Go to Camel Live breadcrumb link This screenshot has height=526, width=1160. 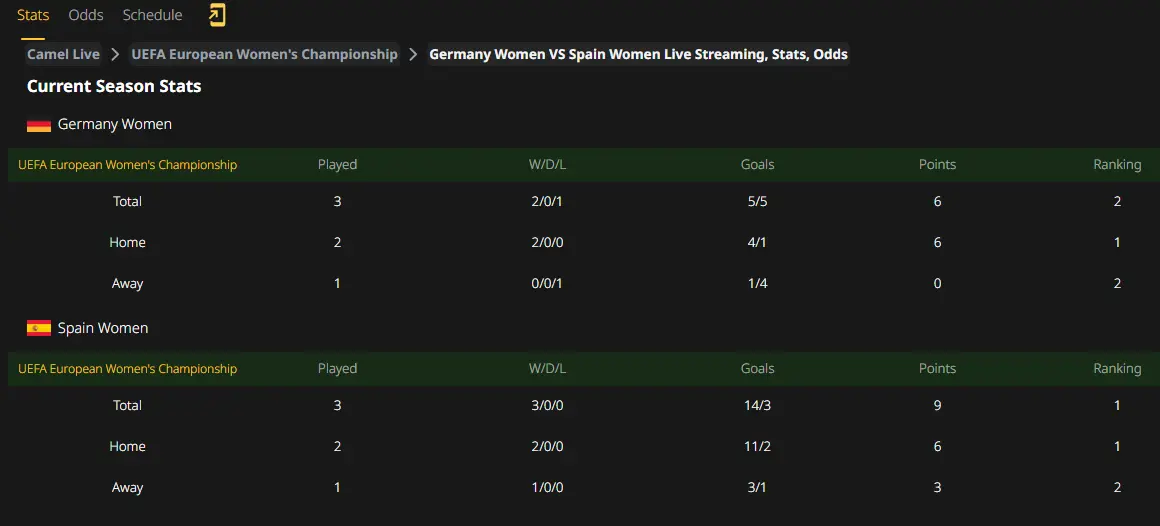pos(64,54)
